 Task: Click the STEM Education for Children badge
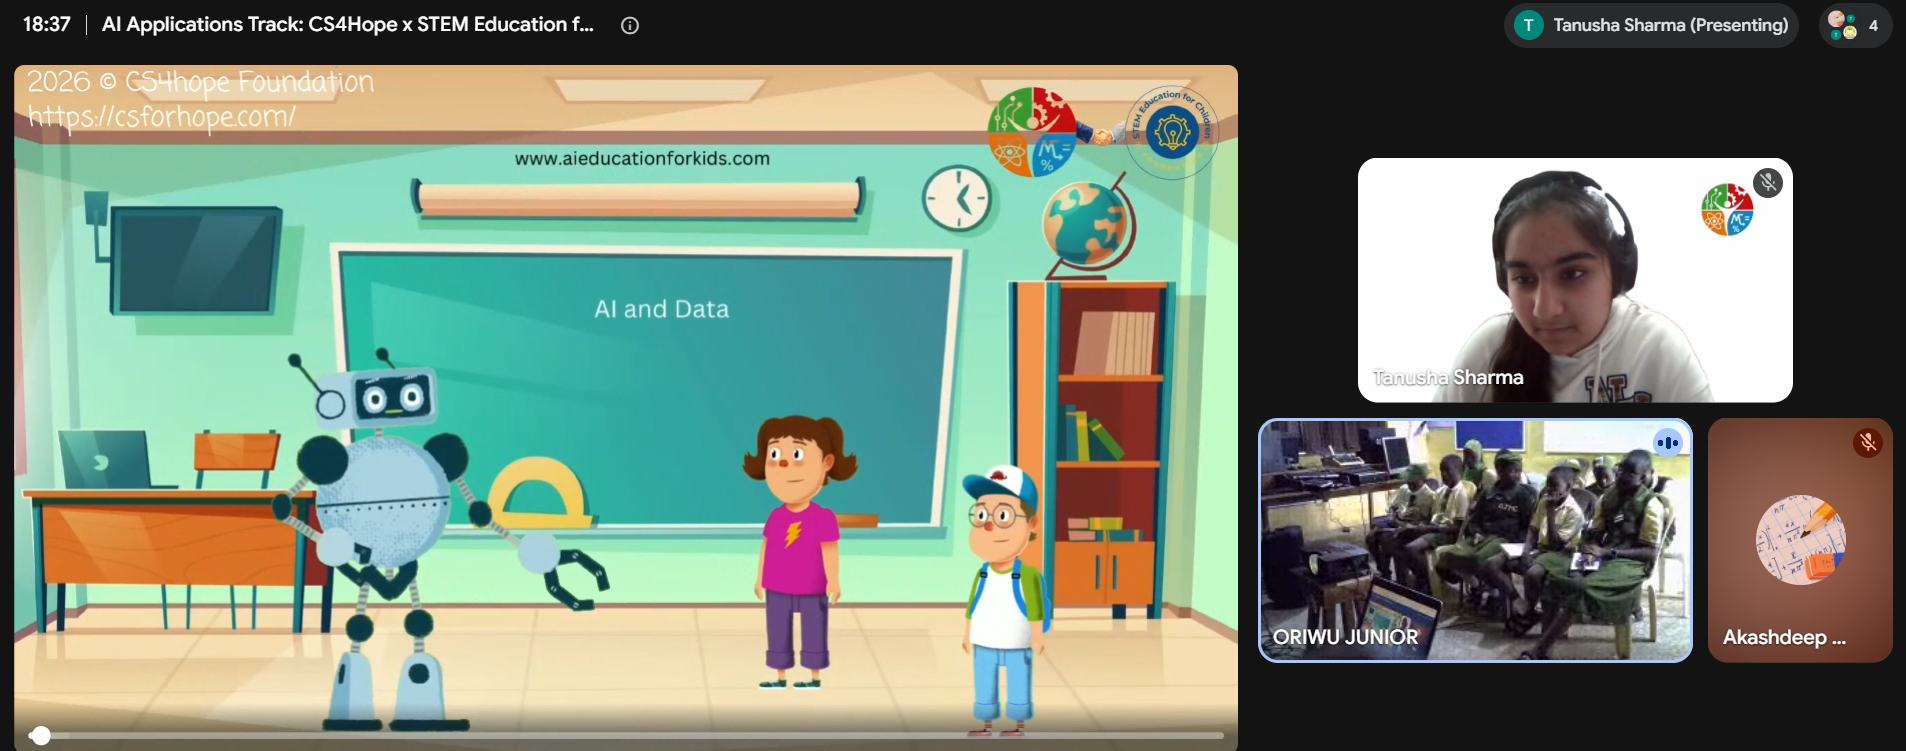tap(1172, 131)
